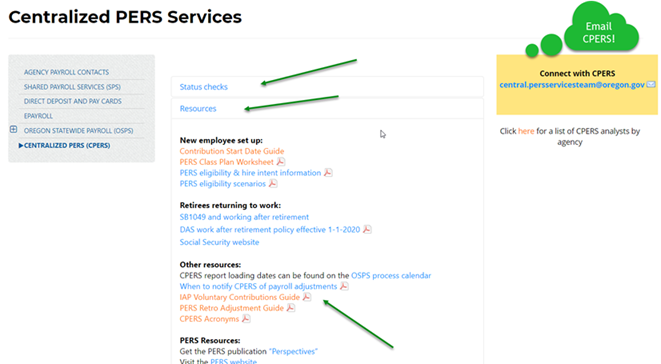The image size is (661, 364).
Task: Click PDF icon beside PERS Class Plan Worksheet
Action: point(280,162)
